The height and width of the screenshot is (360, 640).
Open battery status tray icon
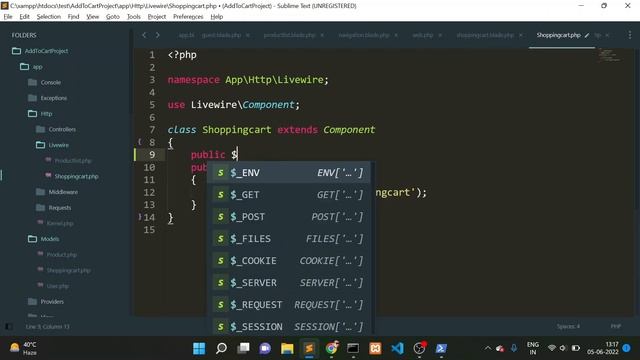click(576, 348)
